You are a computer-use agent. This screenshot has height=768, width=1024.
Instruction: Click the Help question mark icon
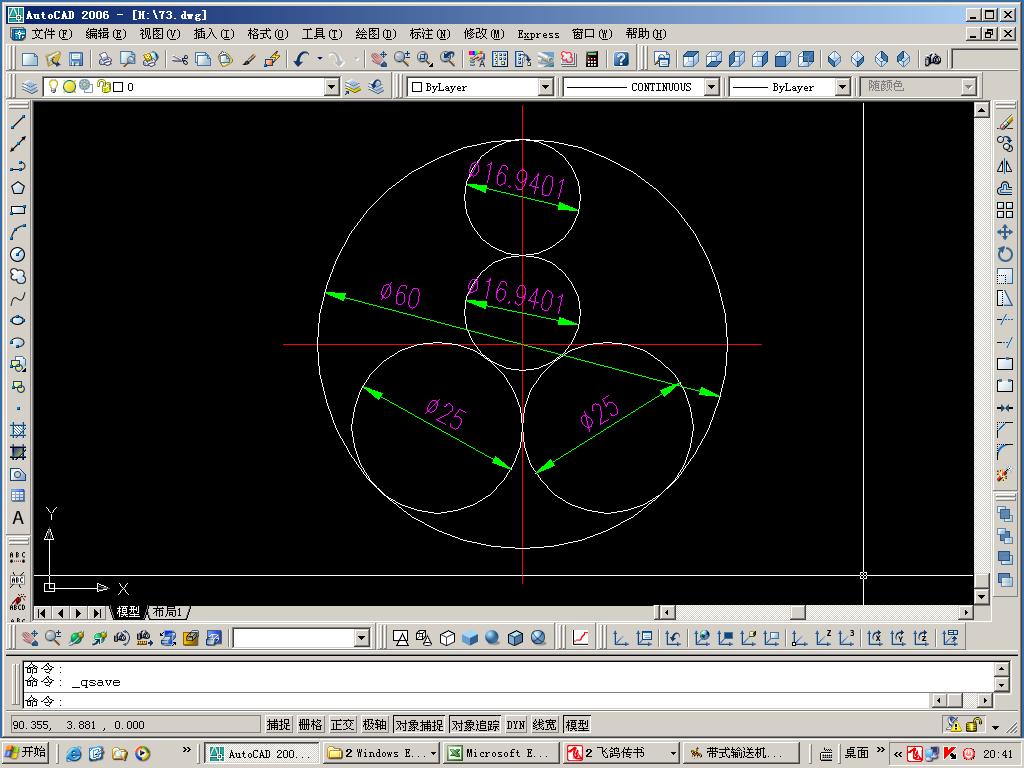click(x=621, y=59)
